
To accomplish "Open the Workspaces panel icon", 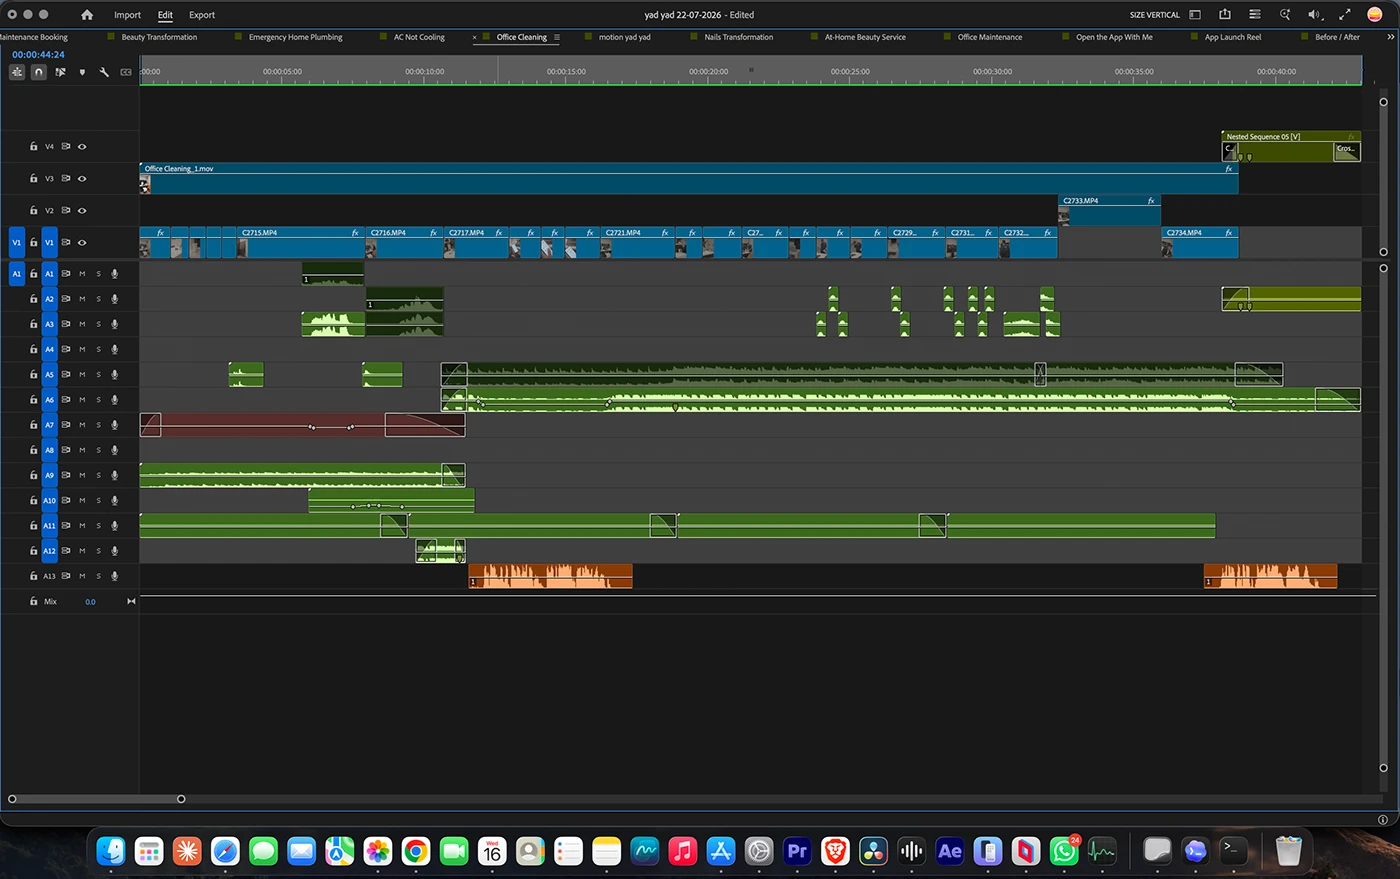I will [x=1195, y=15].
